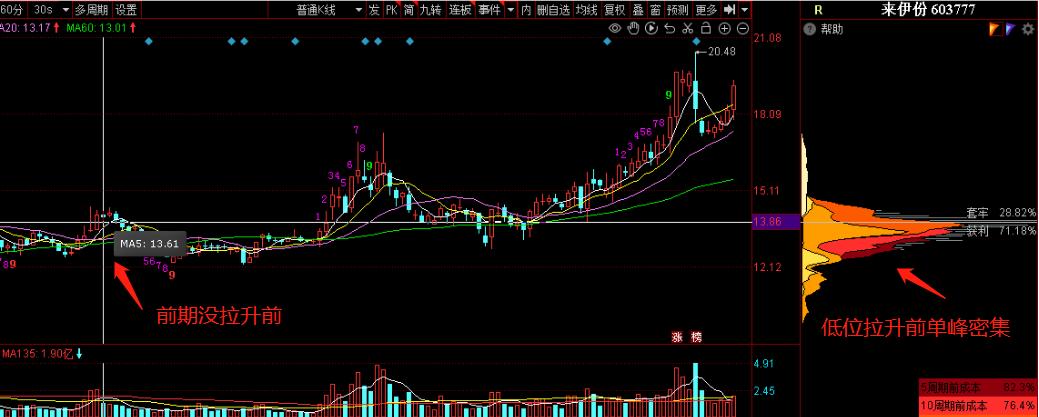Click the eye visibility icon above chart
Viewport: 1039px width, 417px height.
coord(615,29)
